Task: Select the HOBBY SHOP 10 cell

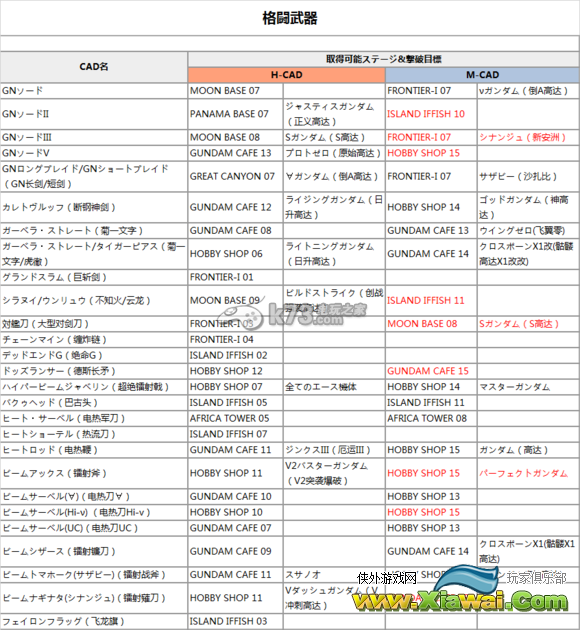Action: pos(235,512)
